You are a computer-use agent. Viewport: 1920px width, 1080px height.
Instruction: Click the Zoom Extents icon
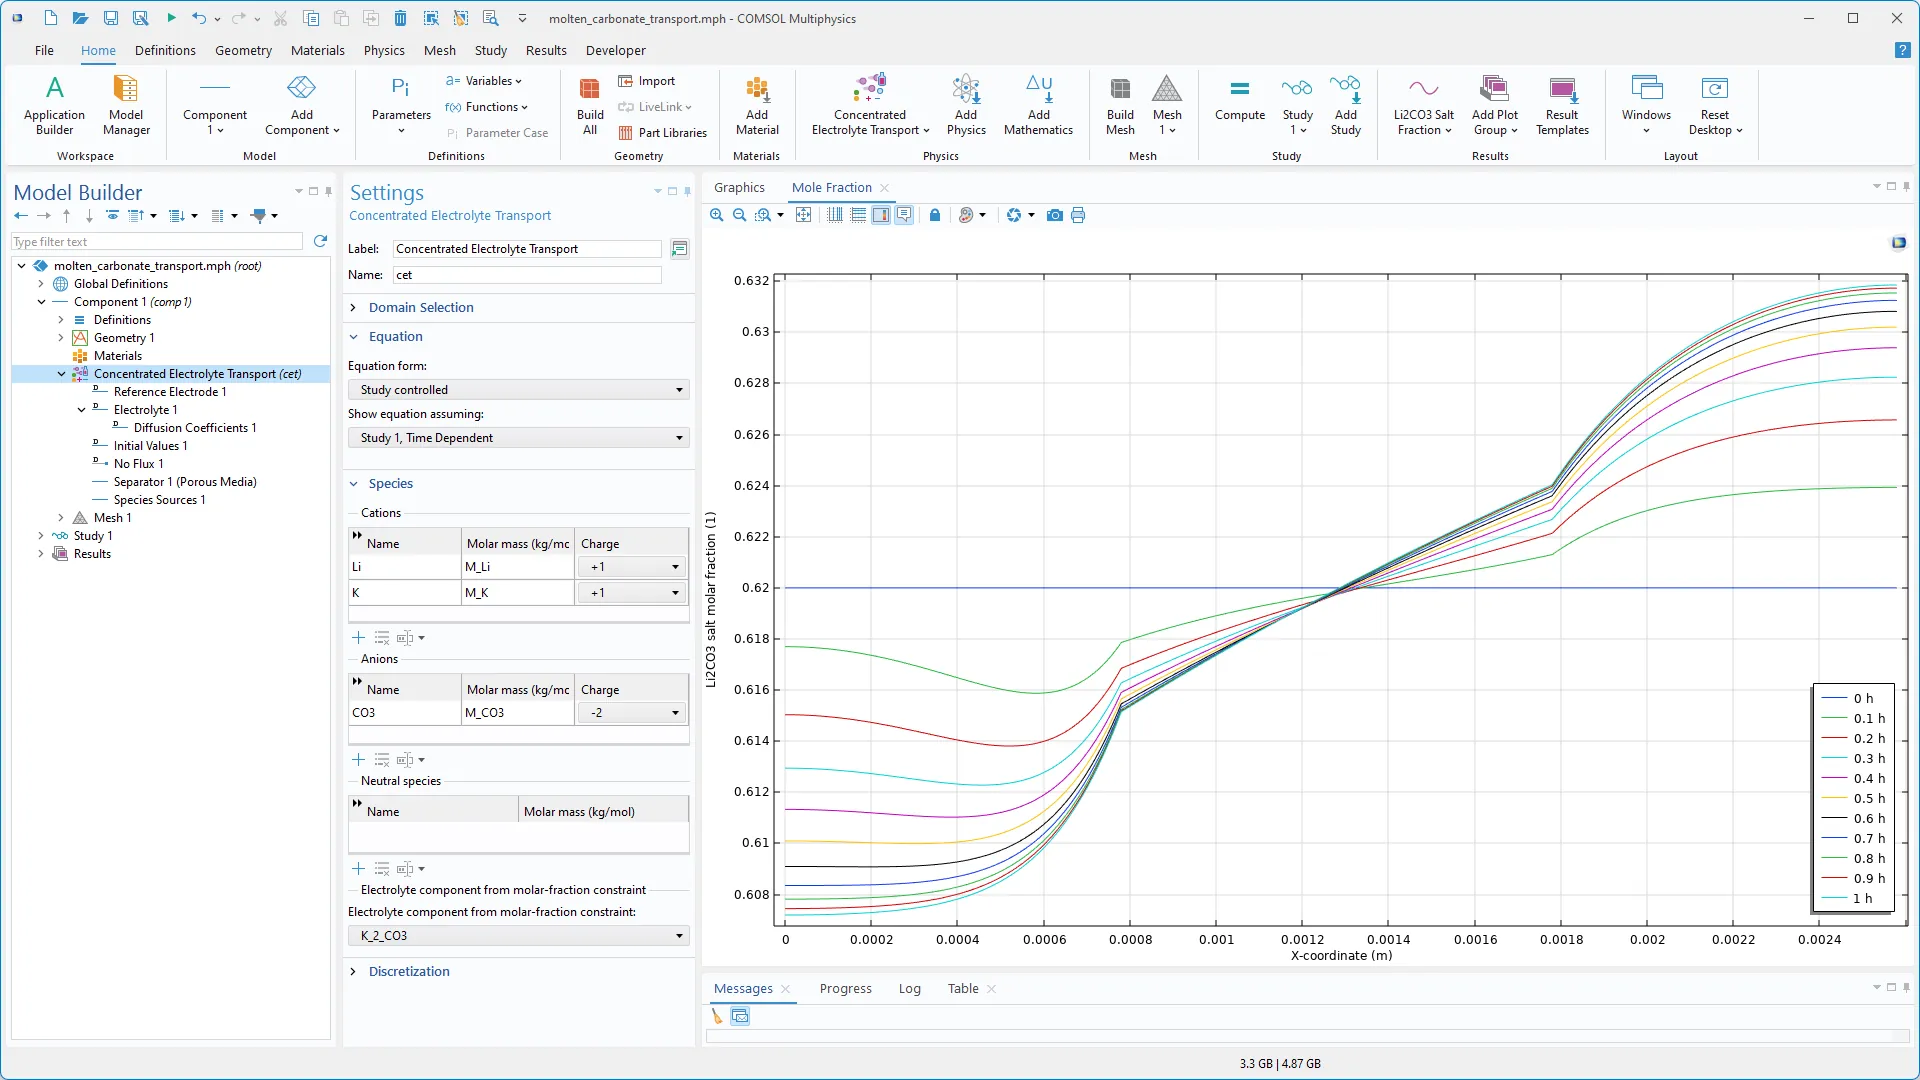point(803,215)
